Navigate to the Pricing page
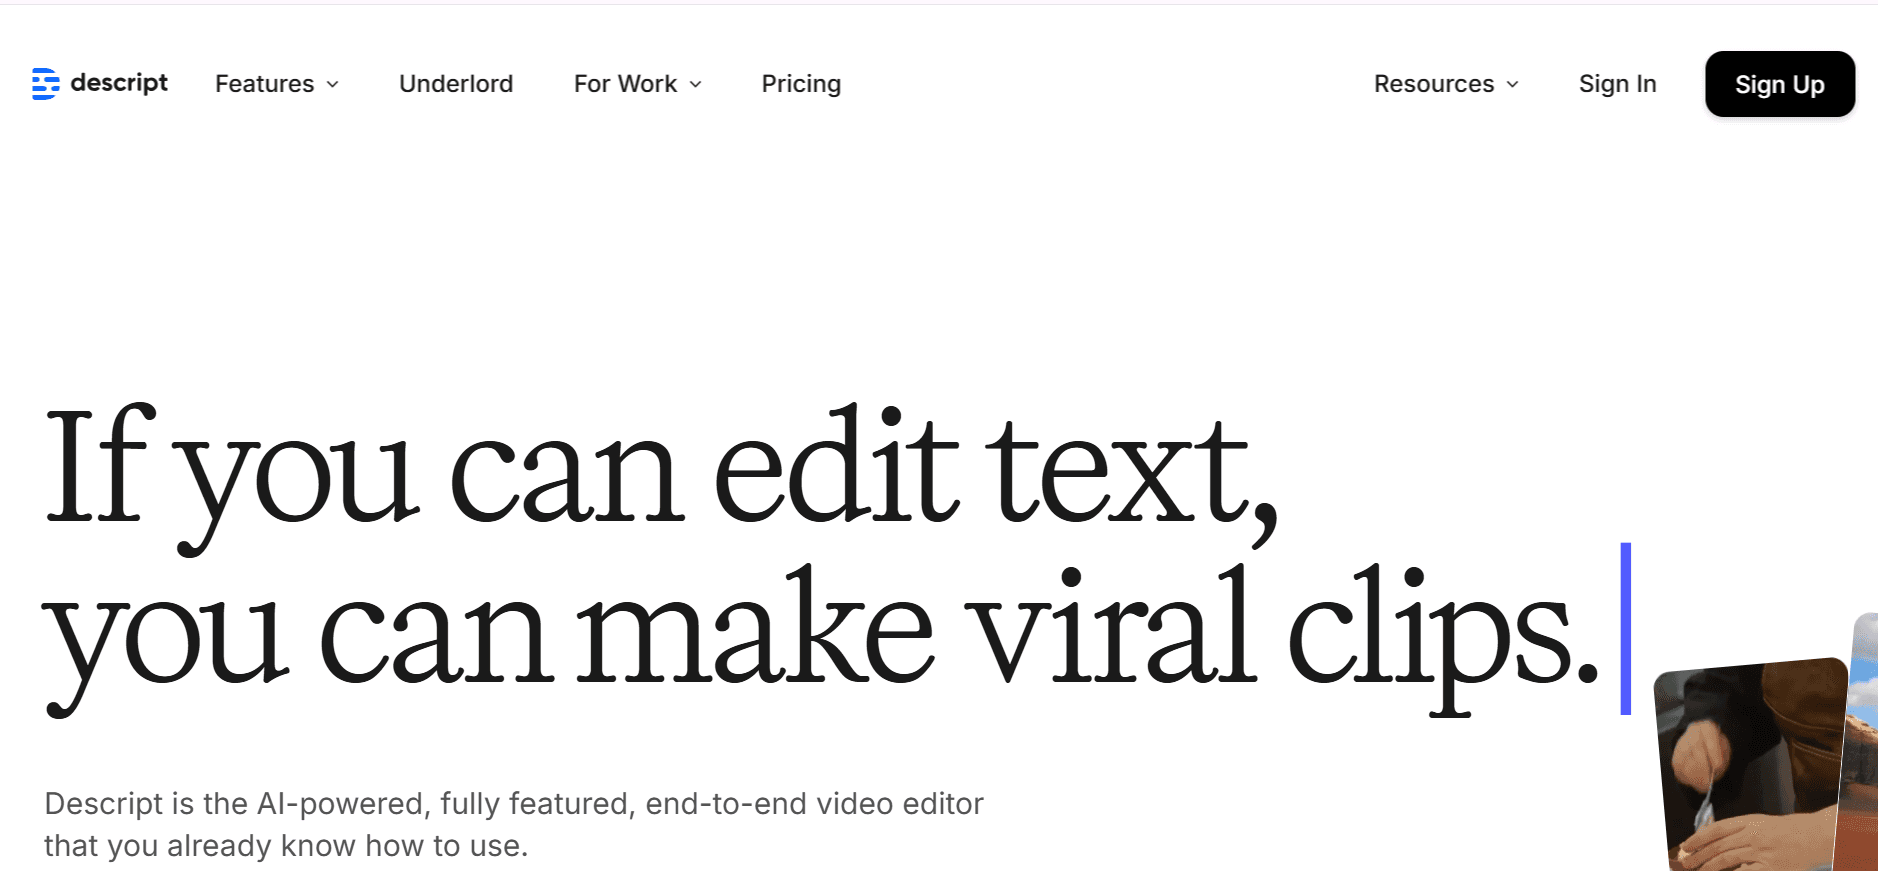 (801, 84)
